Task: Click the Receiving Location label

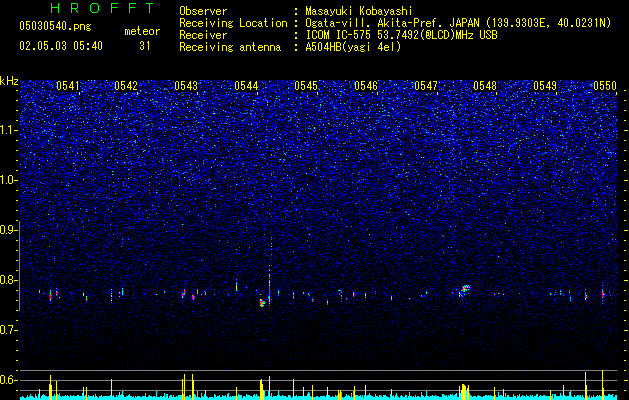Action: [x=233, y=23]
